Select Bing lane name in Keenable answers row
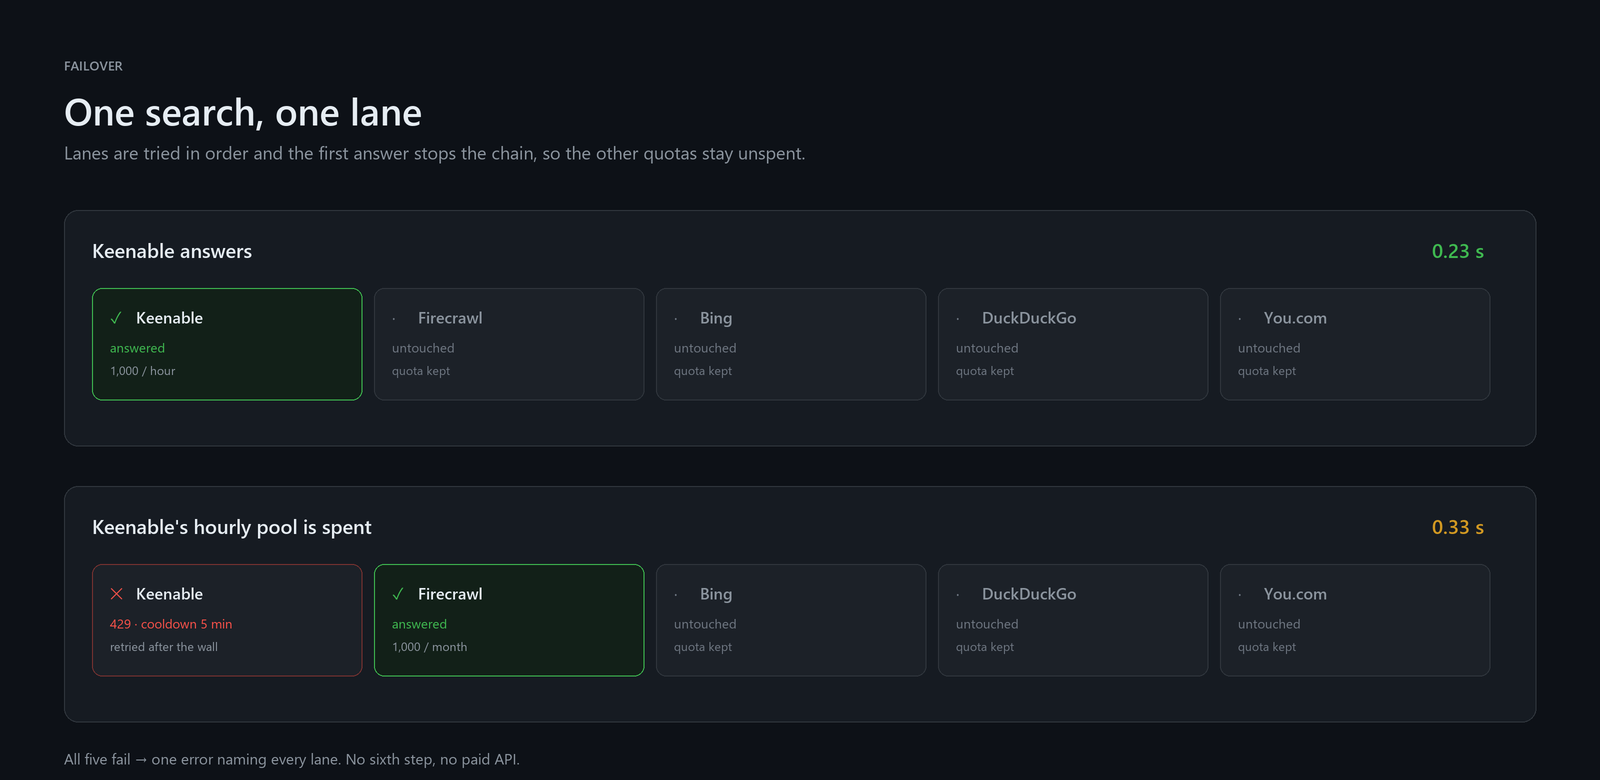Viewport: 1600px width, 780px height. tap(716, 318)
